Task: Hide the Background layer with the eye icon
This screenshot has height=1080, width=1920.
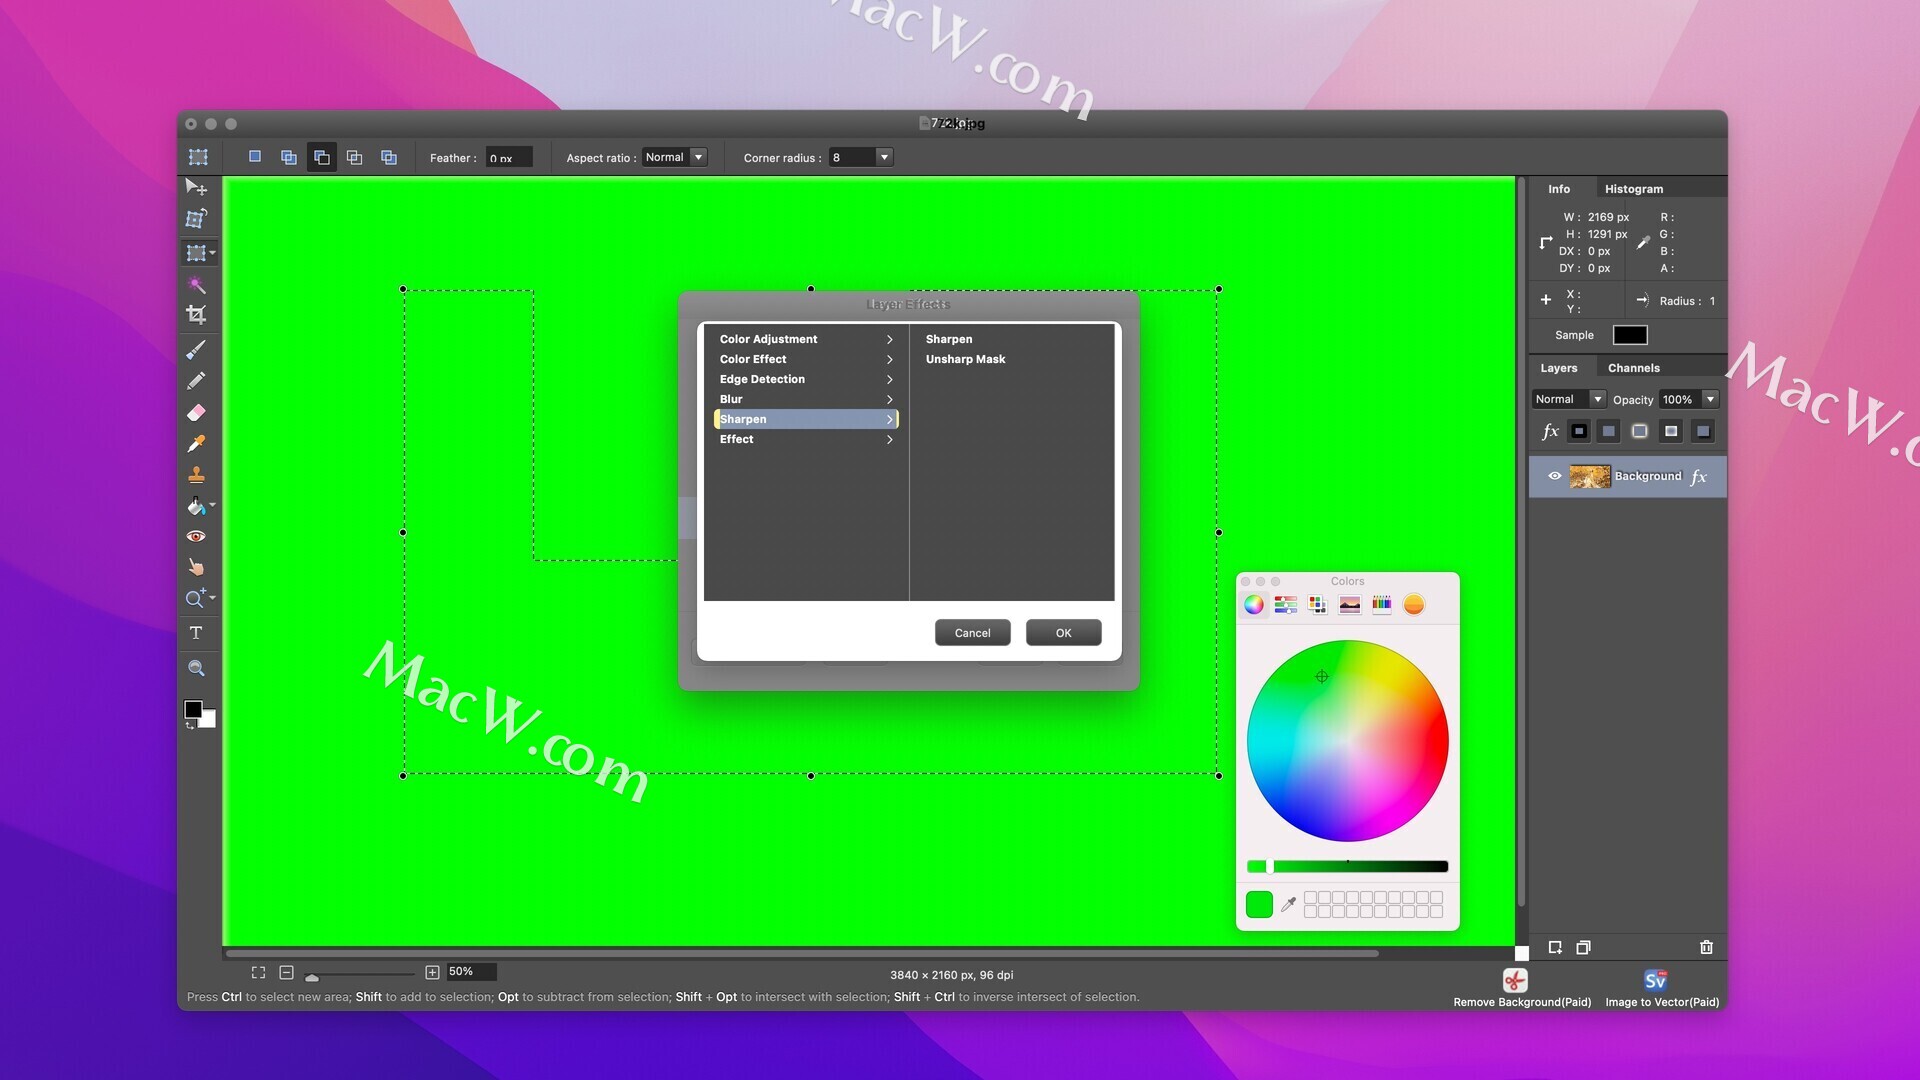Action: pyautogui.click(x=1554, y=476)
